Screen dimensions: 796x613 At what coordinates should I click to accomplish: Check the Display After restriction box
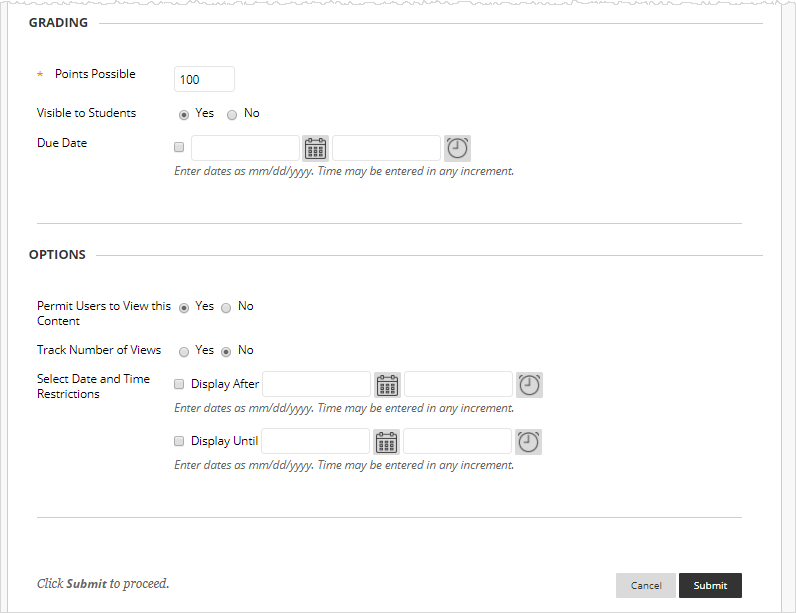click(x=179, y=384)
